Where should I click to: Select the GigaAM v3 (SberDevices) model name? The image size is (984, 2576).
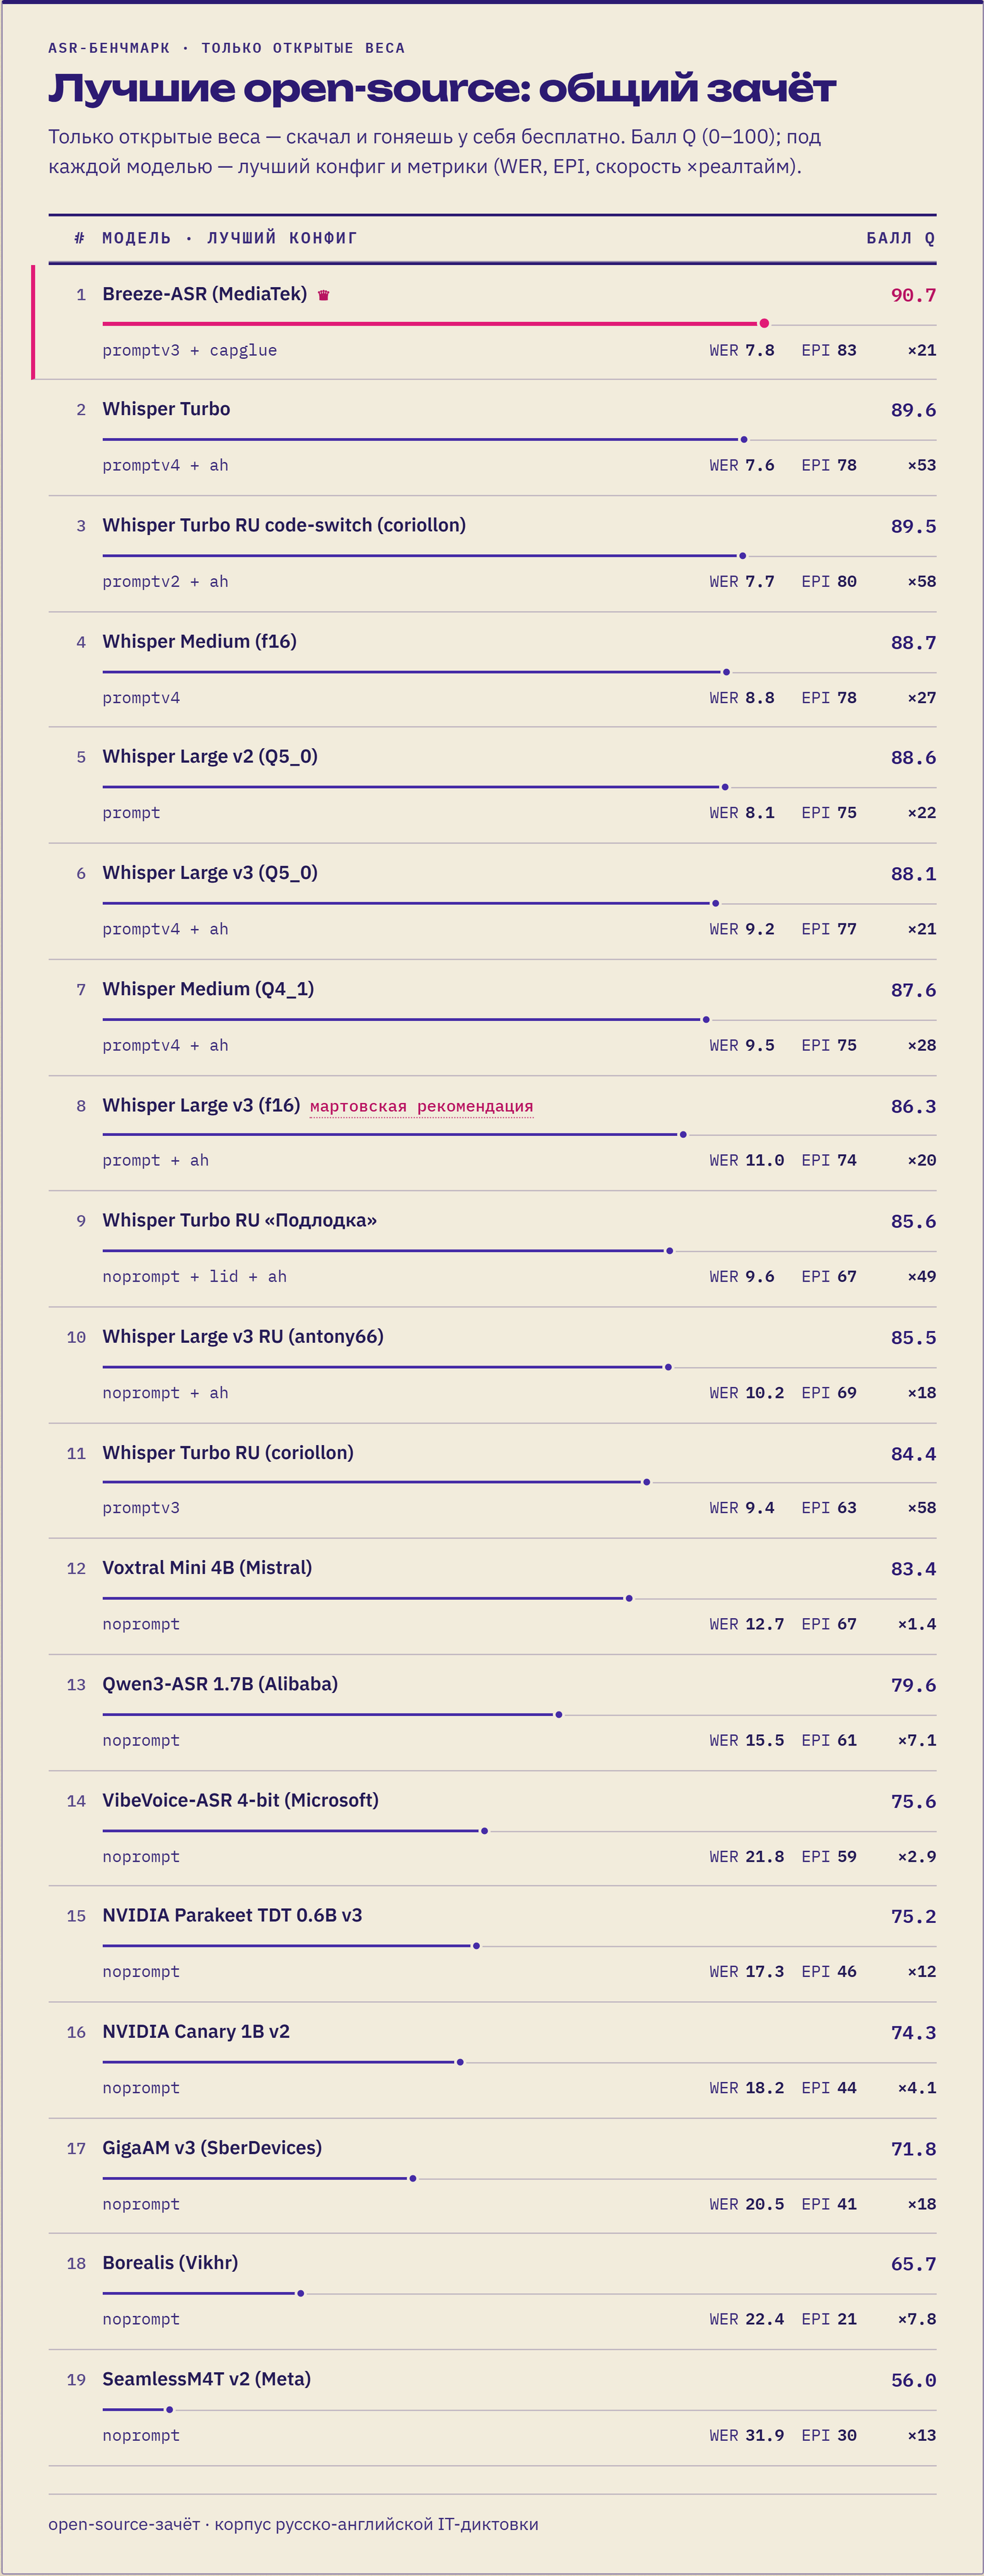click(x=212, y=2147)
